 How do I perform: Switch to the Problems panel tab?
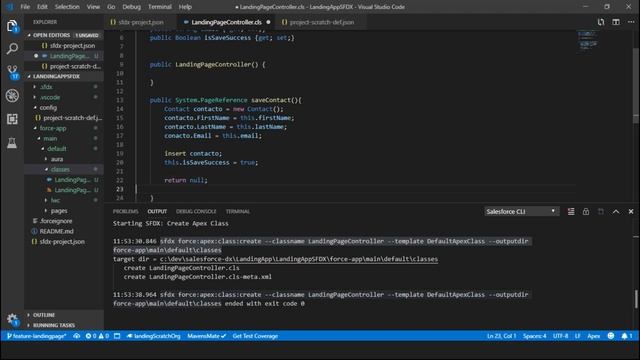point(125,211)
